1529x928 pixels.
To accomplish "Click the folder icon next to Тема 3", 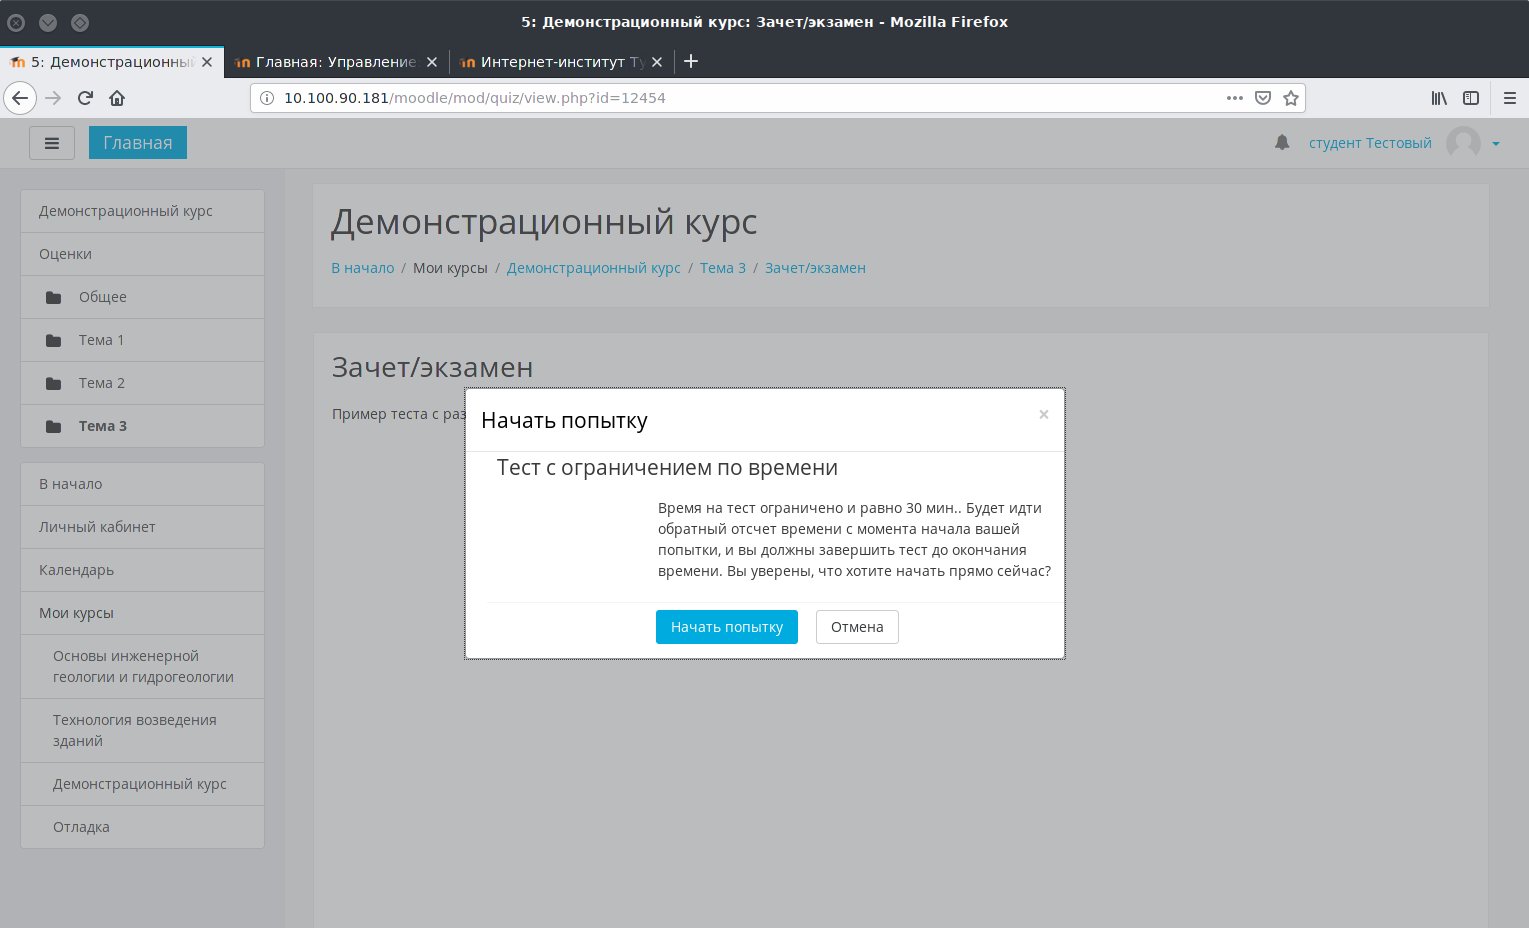I will point(54,426).
